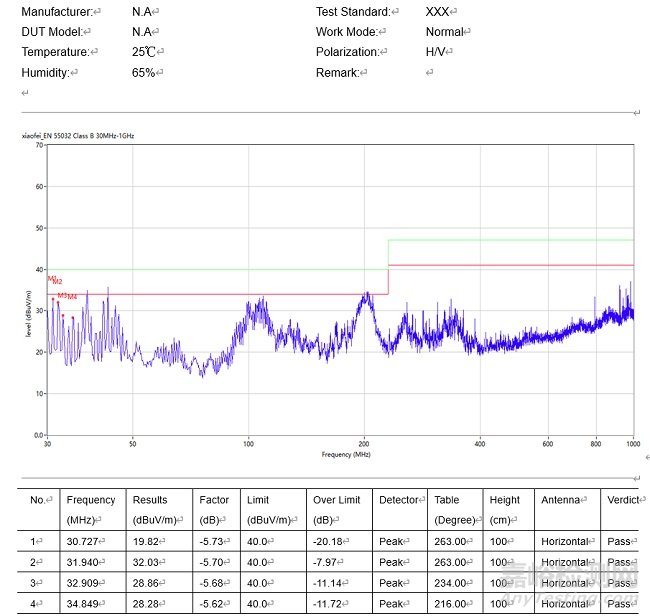
Task: Select the 19.82 results cell in row 1
Action: coord(146,541)
